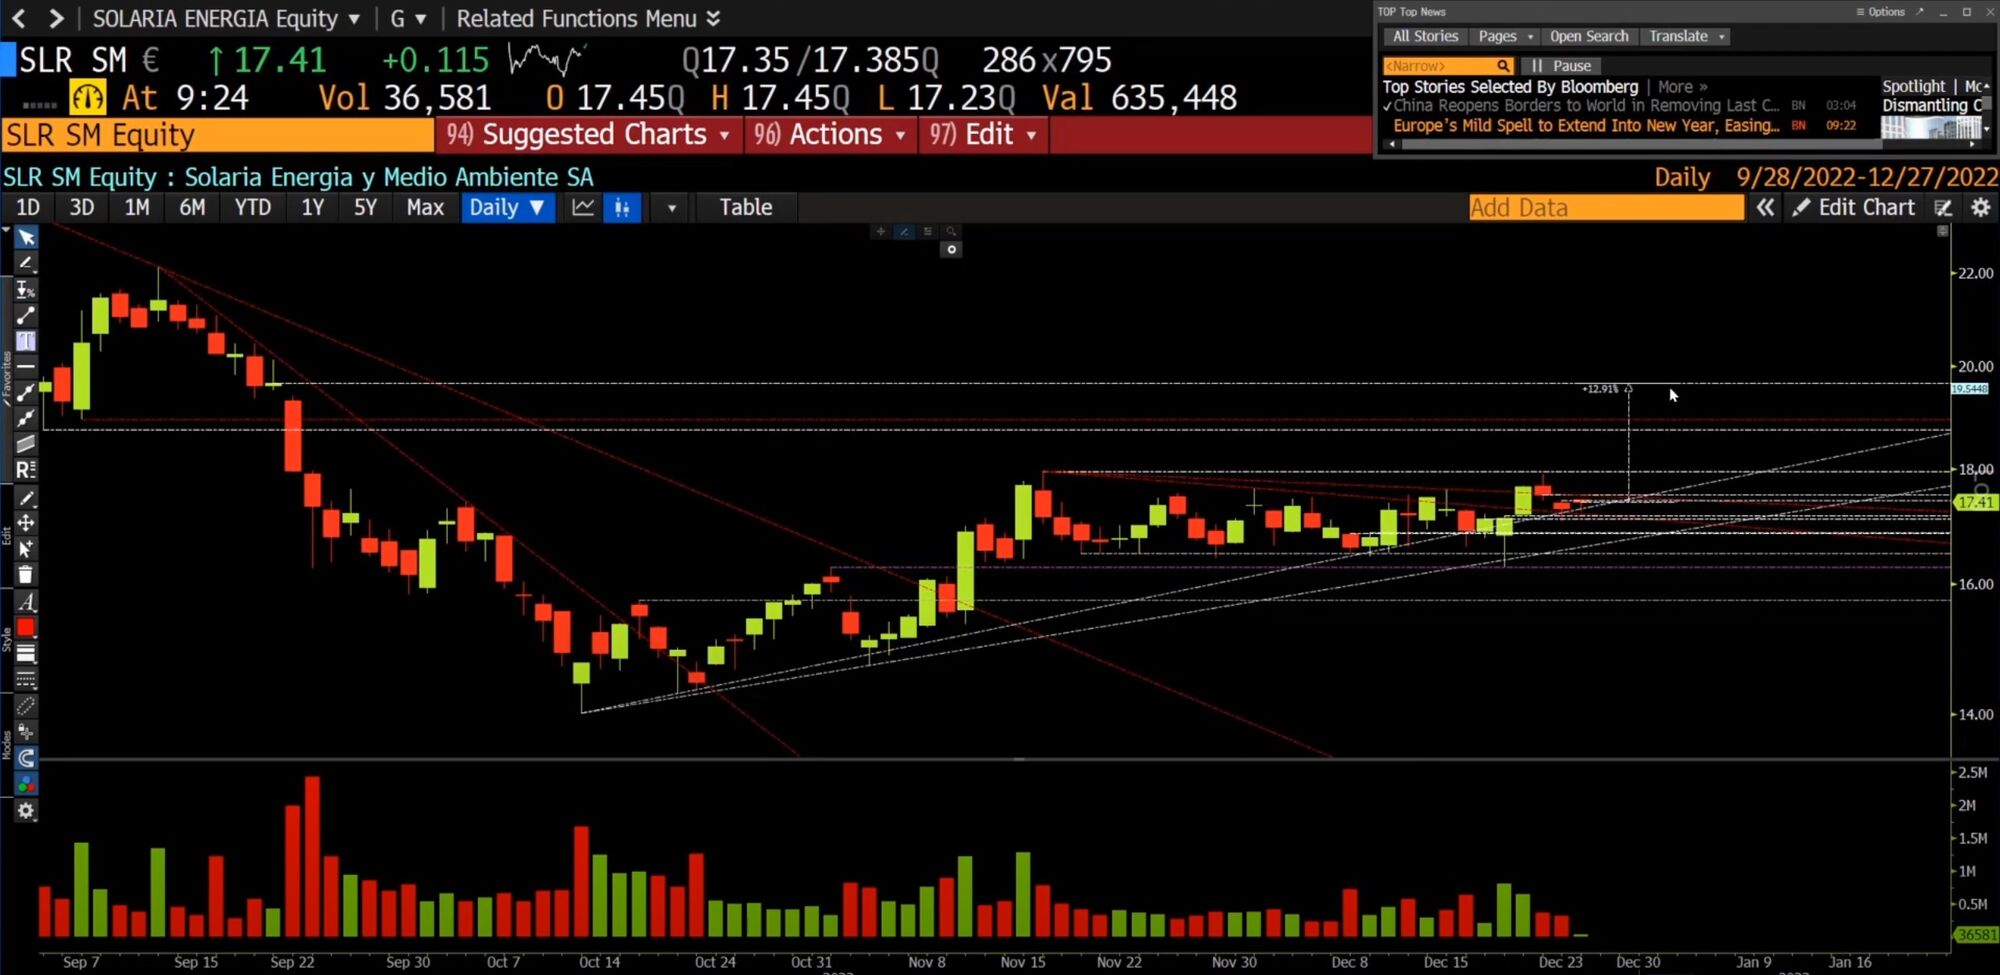Viewport: 2000px width, 975px height.
Task: Toggle the magnet snap mode
Action: [26, 758]
